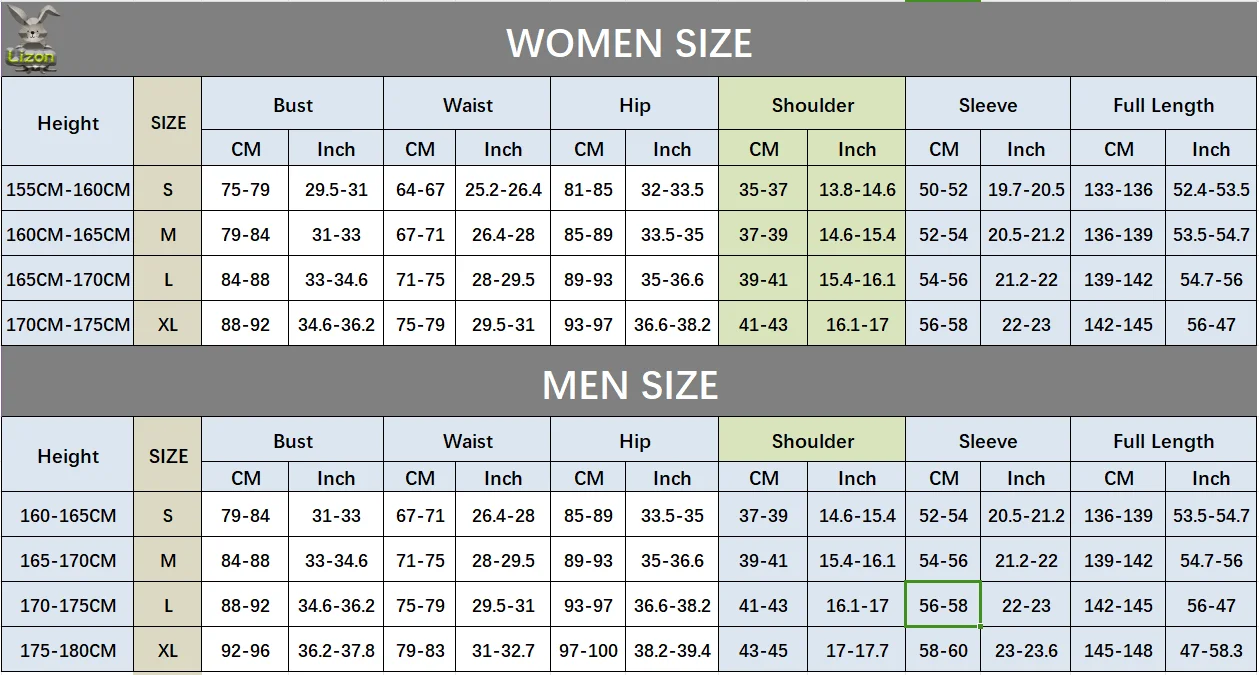Click the women's Waist column header
Viewport: 1259px width, 675px height.
click(467, 105)
